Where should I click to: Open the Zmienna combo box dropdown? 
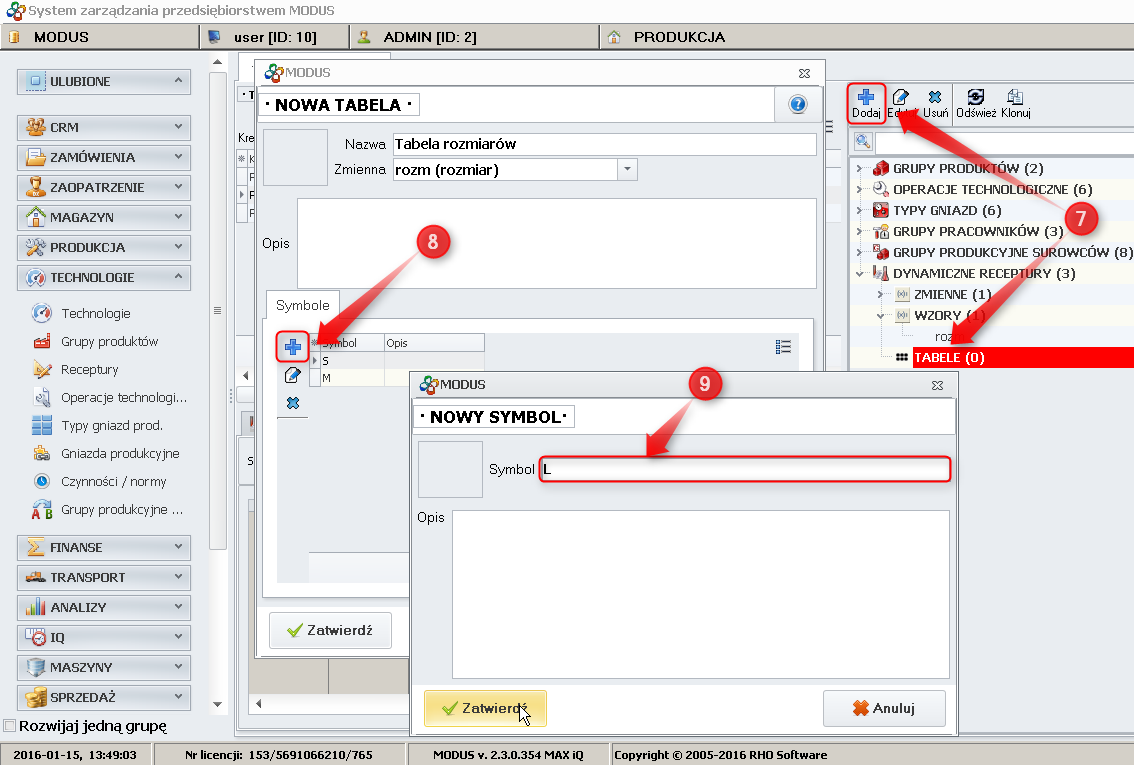tap(627, 170)
